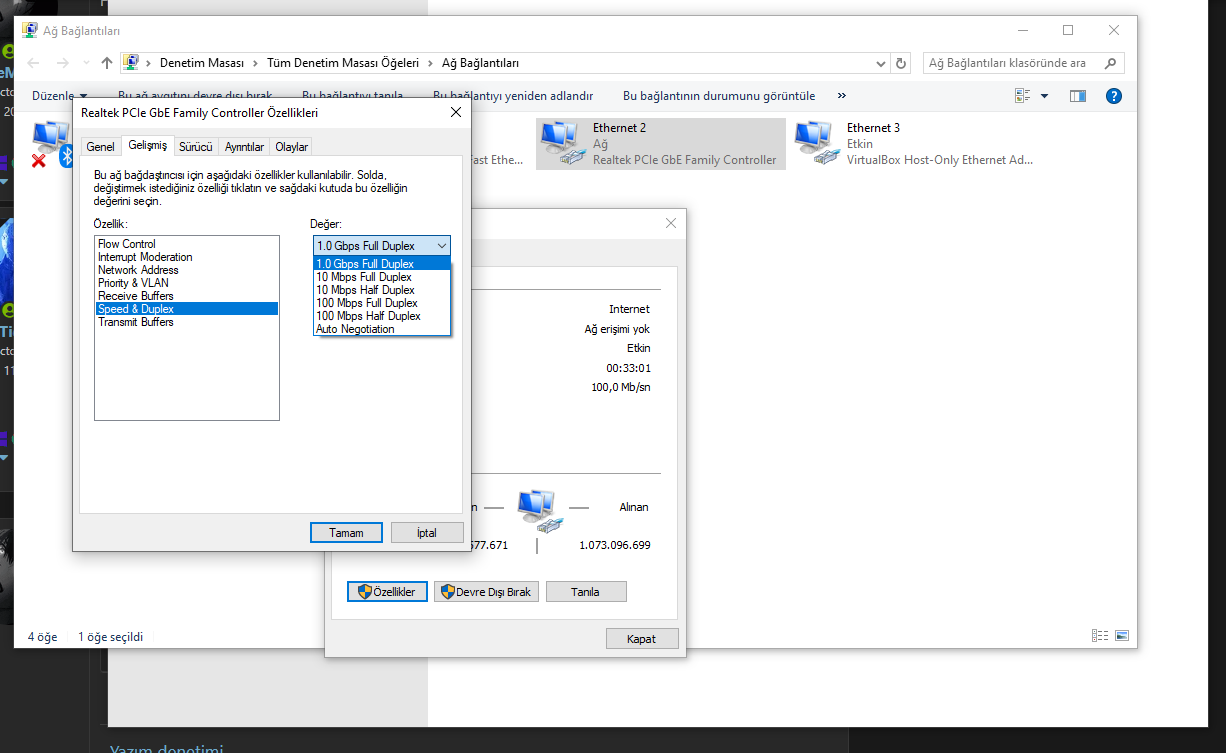Switch to the Gelişmiş tab

pyautogui.click(x=148, y=146)
